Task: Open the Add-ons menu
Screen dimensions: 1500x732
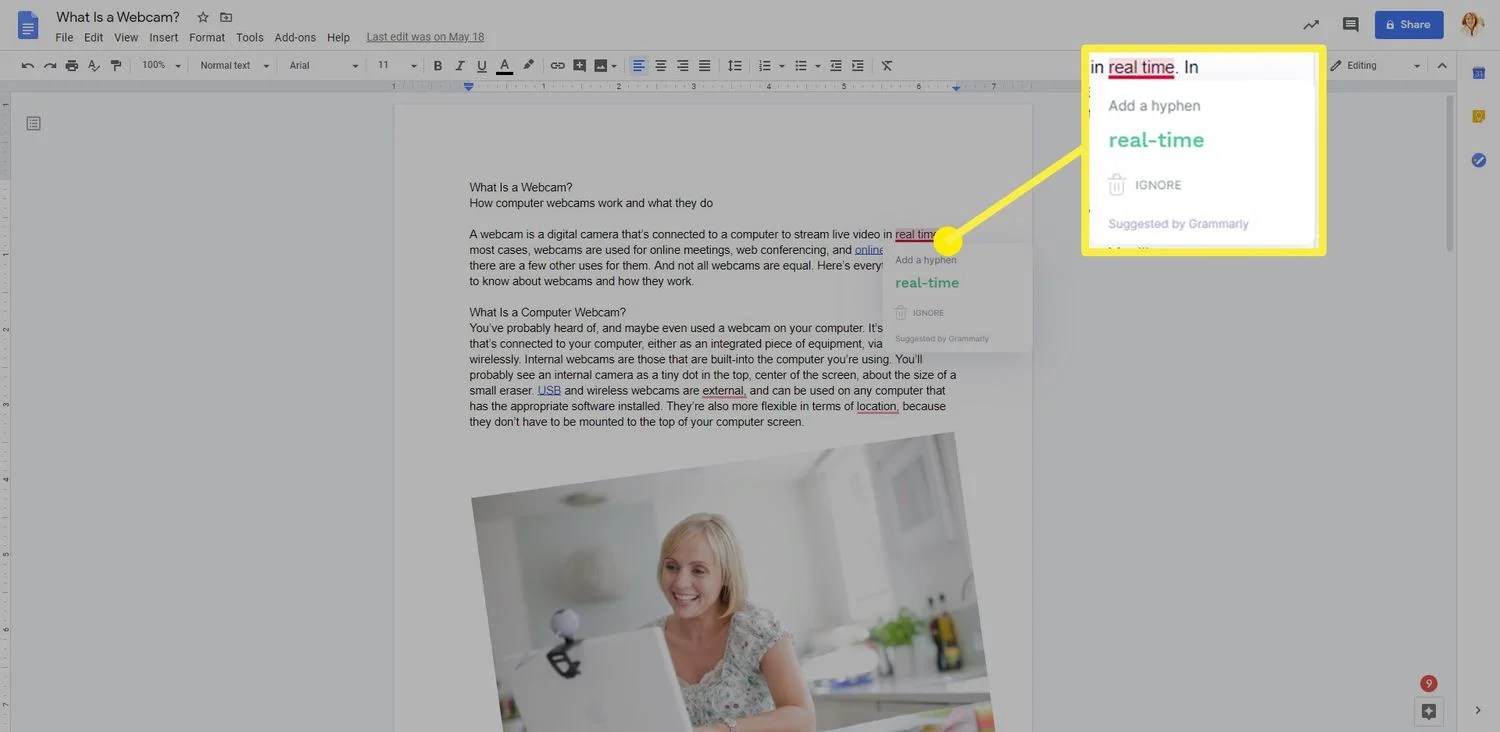Action: point(296,36)
